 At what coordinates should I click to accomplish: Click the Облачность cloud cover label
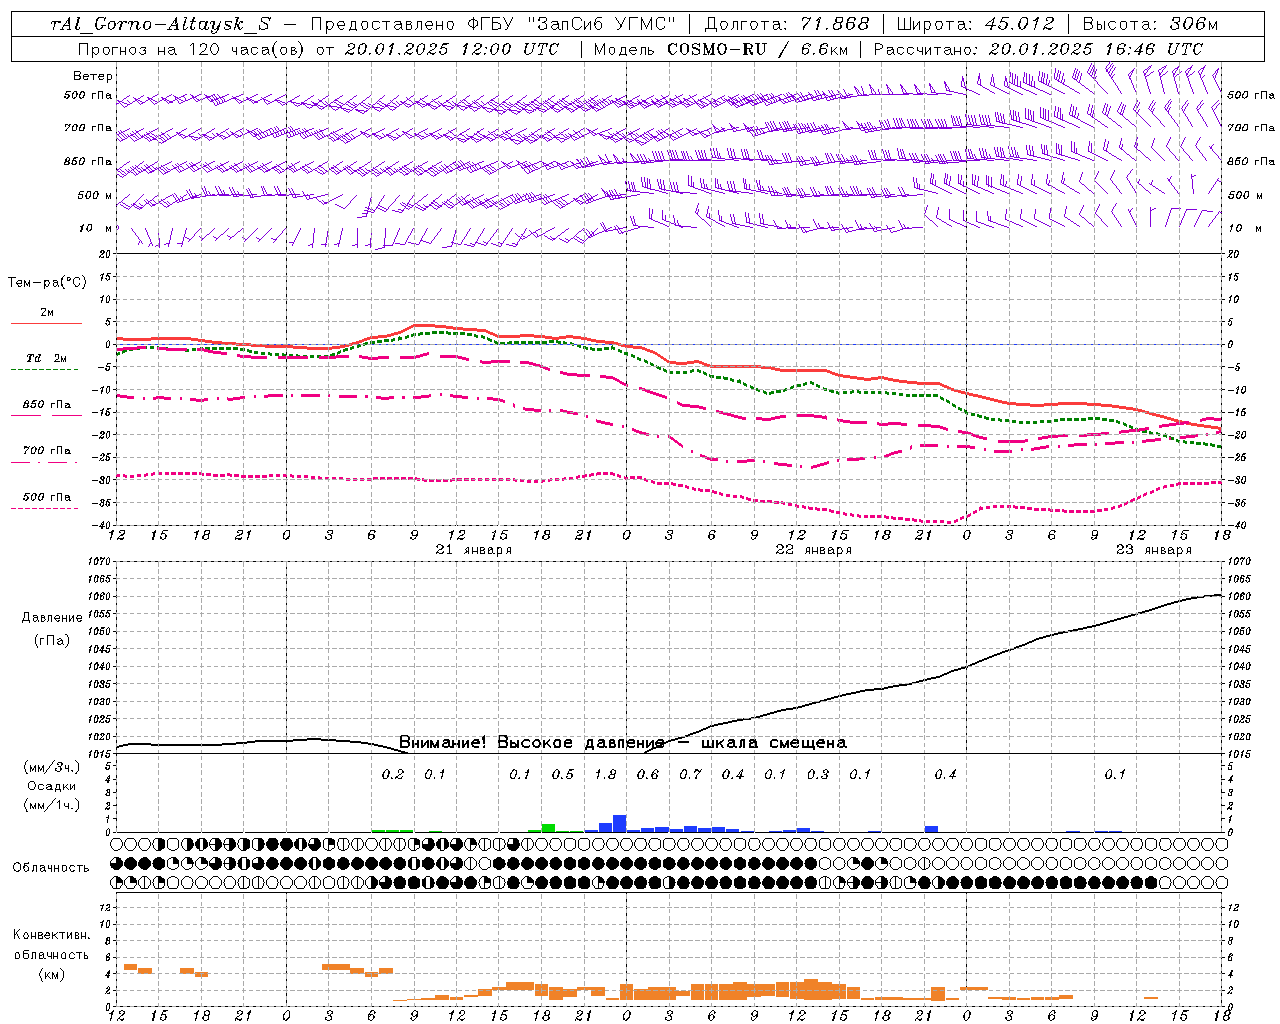tap(51, 868)
